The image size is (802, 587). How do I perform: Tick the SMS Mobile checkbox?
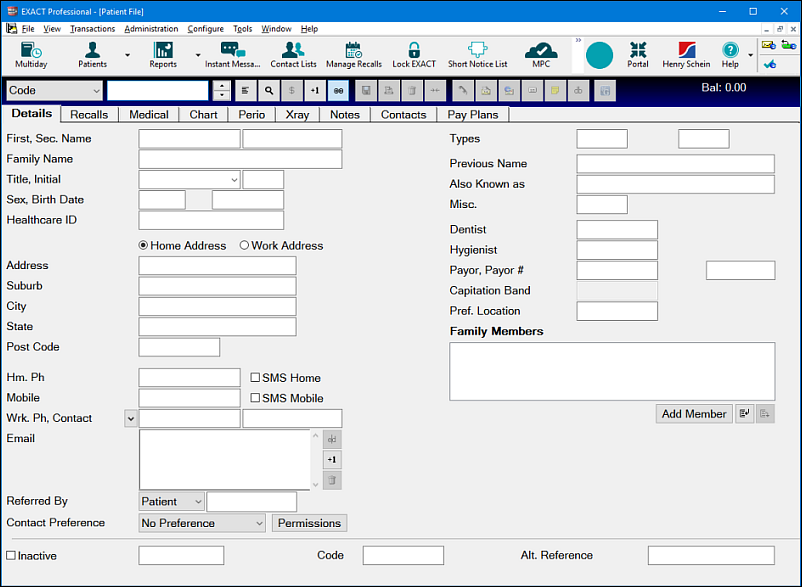(255, 398)
